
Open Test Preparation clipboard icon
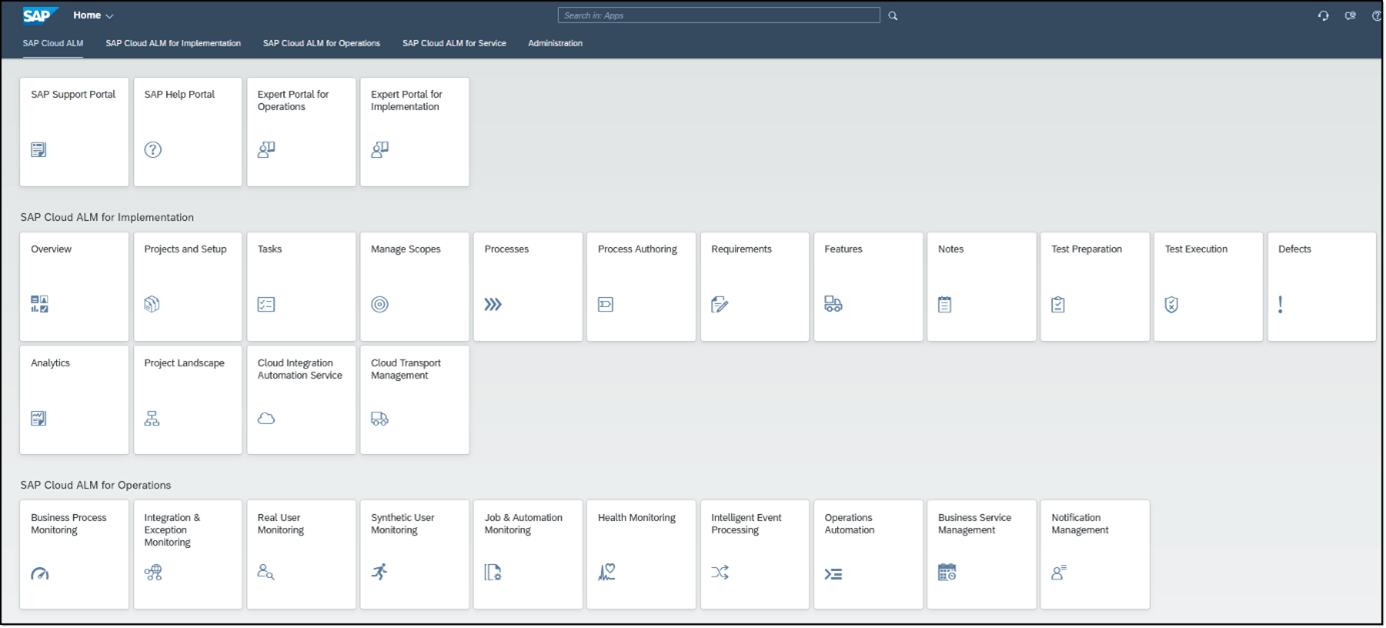(x=1058, y=304)
